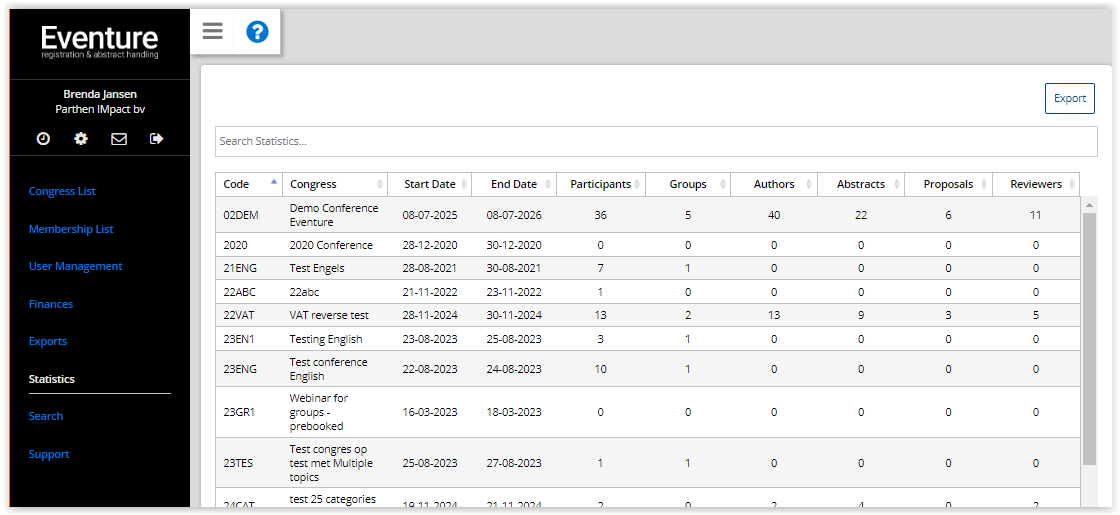
Task: Click reviewers value 11
Action: coord(1036,215)
